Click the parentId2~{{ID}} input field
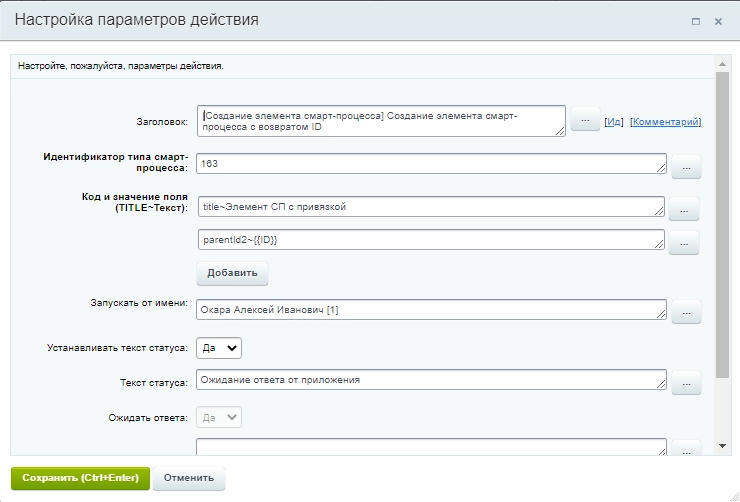 tap(431, 240)
